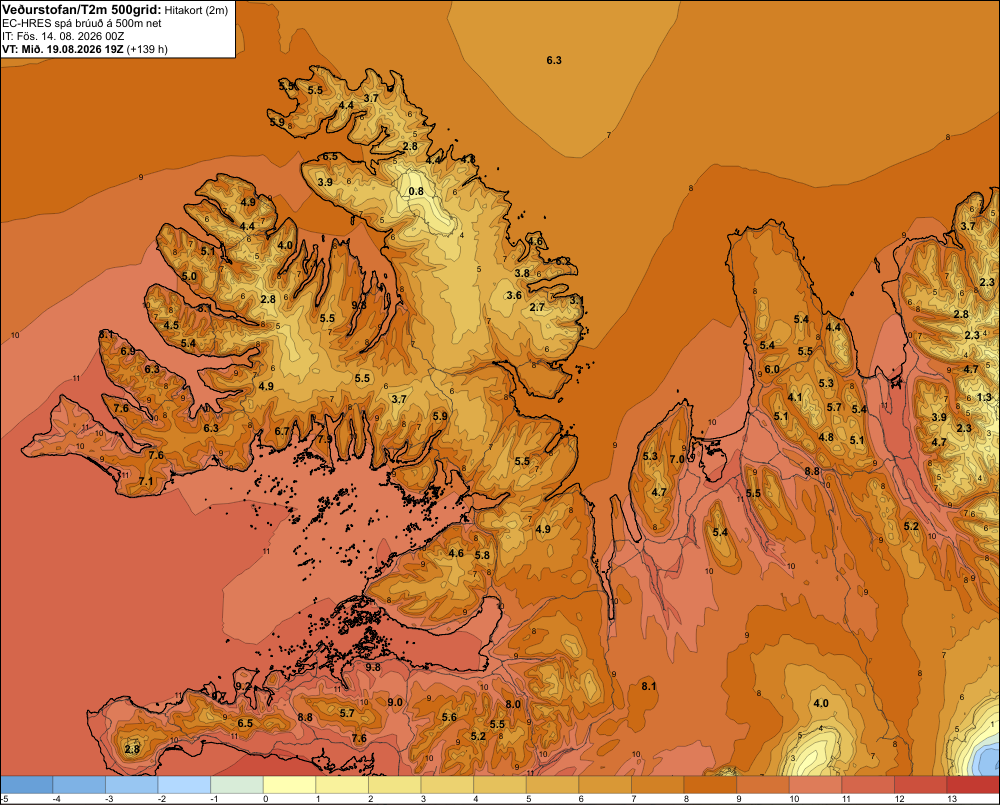Click the 2.8 label on the Snæfellsnes tip
1000x805 pixels.
tap(132, 749)
